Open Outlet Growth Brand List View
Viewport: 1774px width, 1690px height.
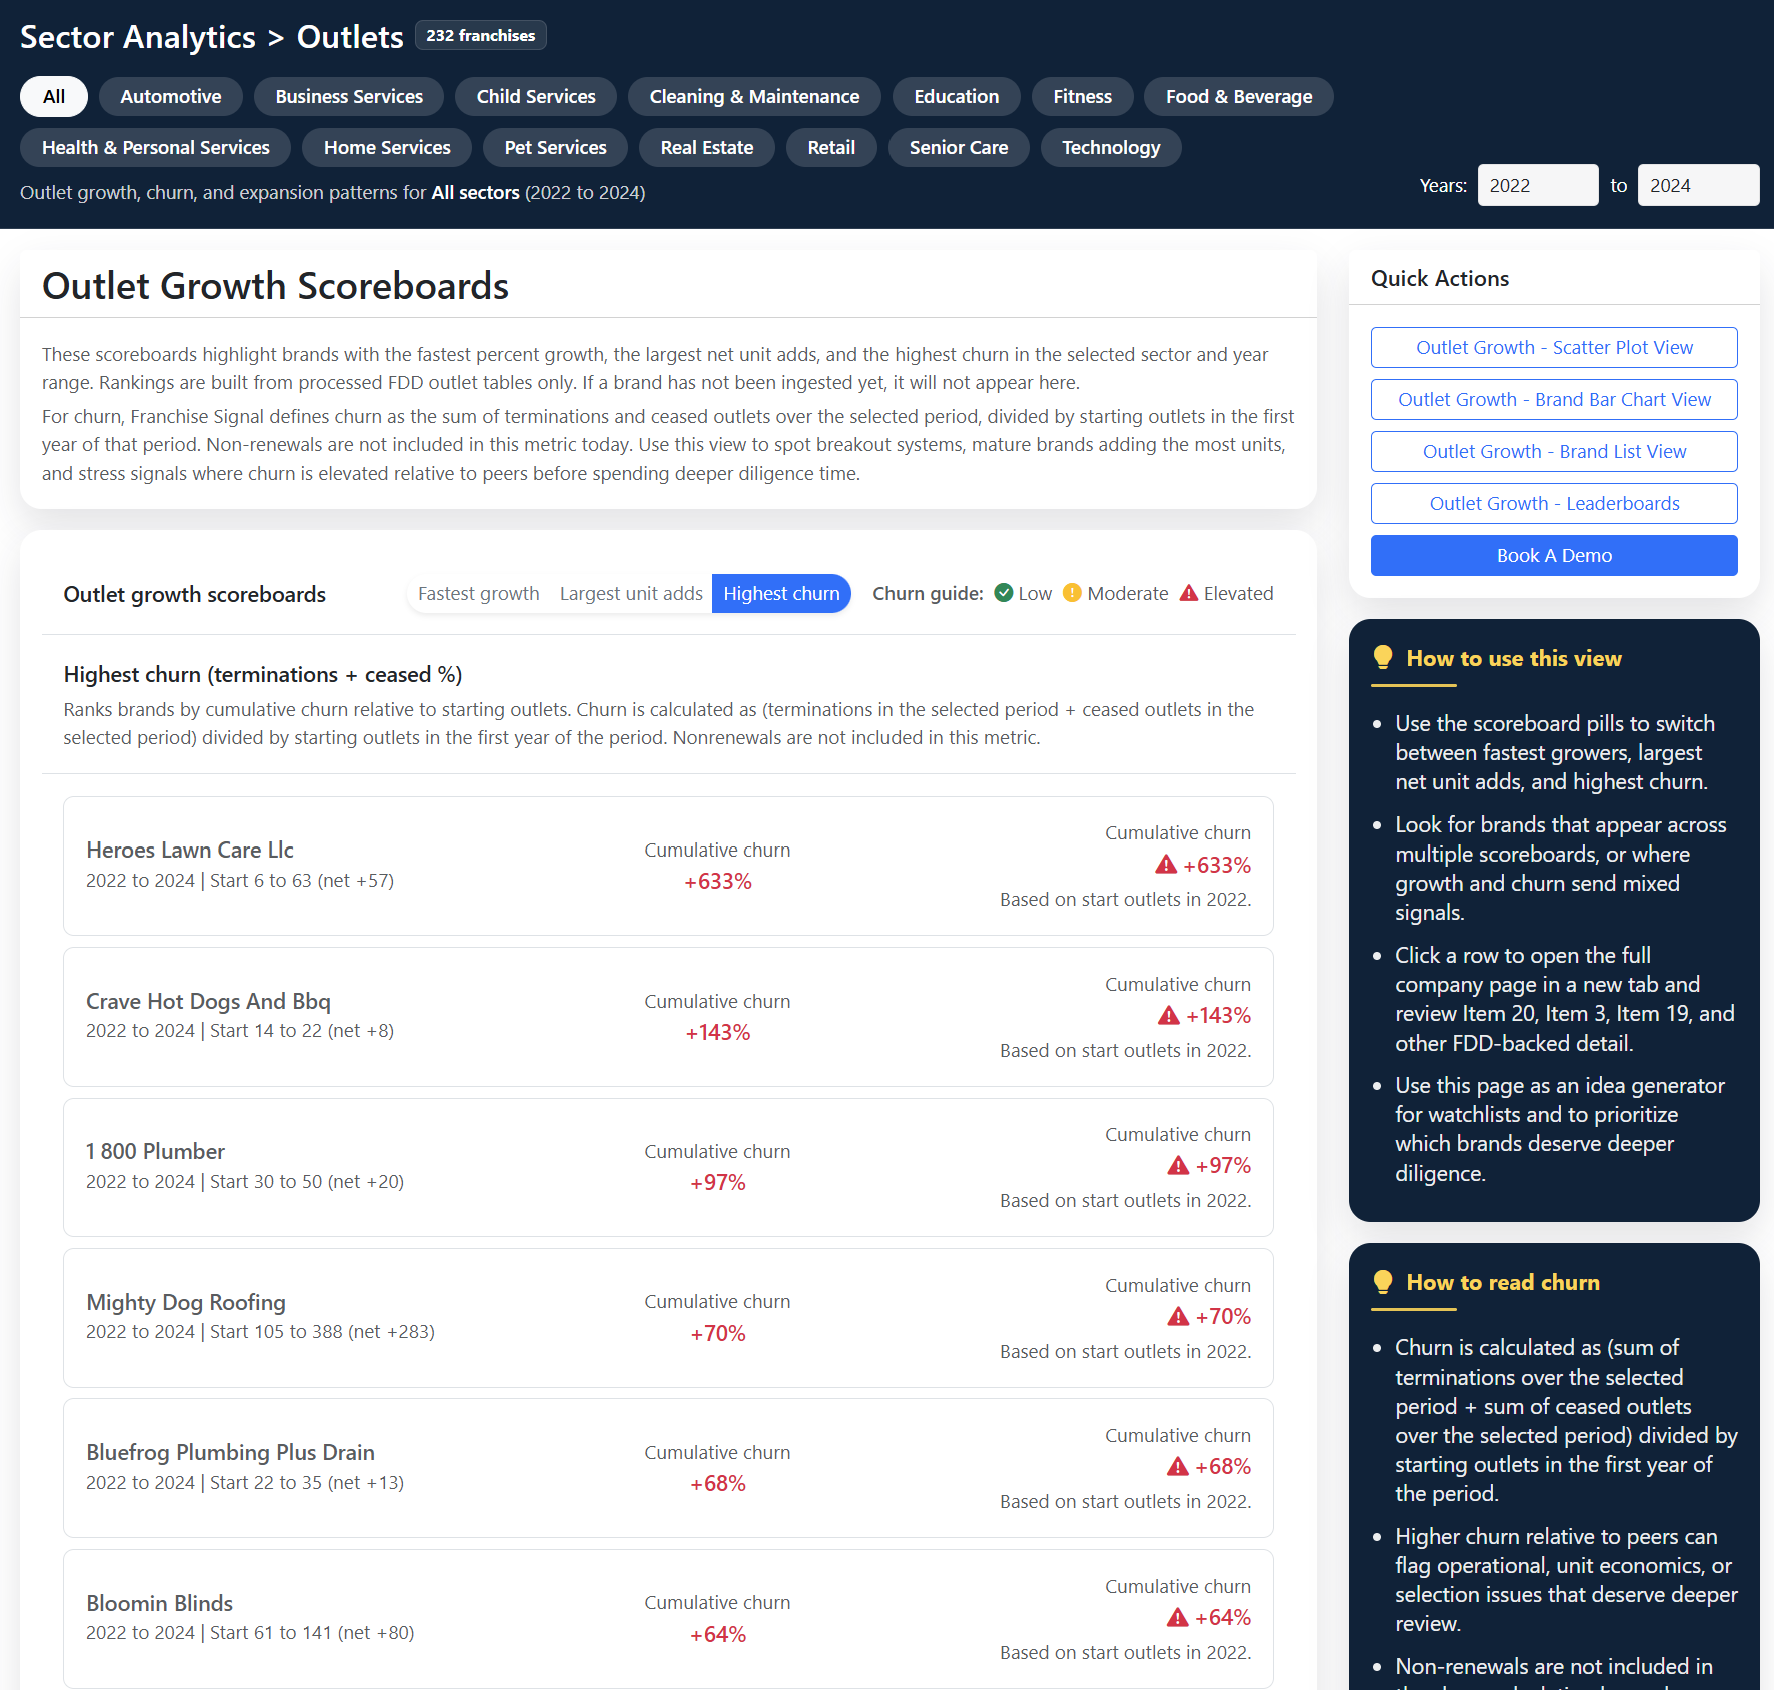coord(1554,452)
